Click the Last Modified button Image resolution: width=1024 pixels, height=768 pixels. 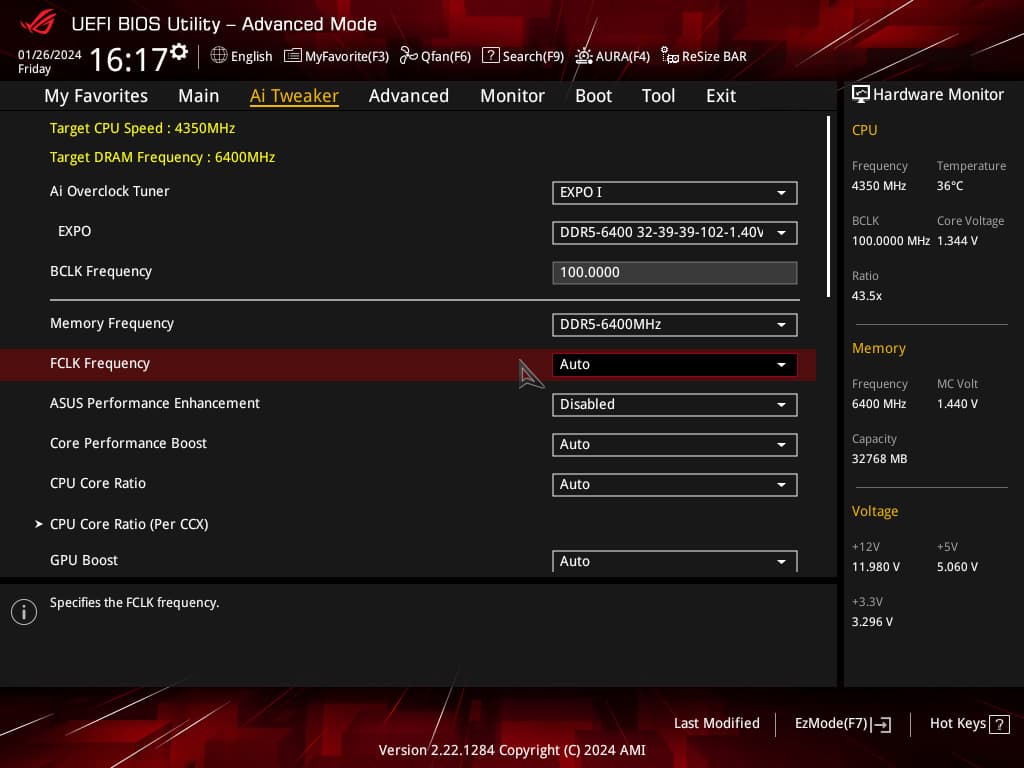tap(717, 723)
